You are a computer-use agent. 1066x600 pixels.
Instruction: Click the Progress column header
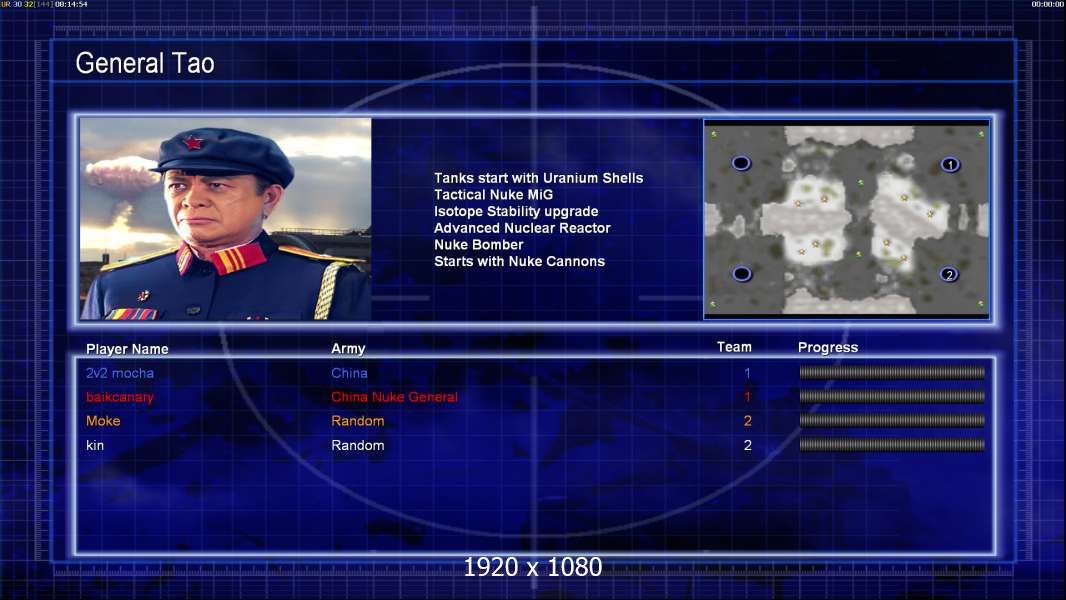tap(828, 347)
